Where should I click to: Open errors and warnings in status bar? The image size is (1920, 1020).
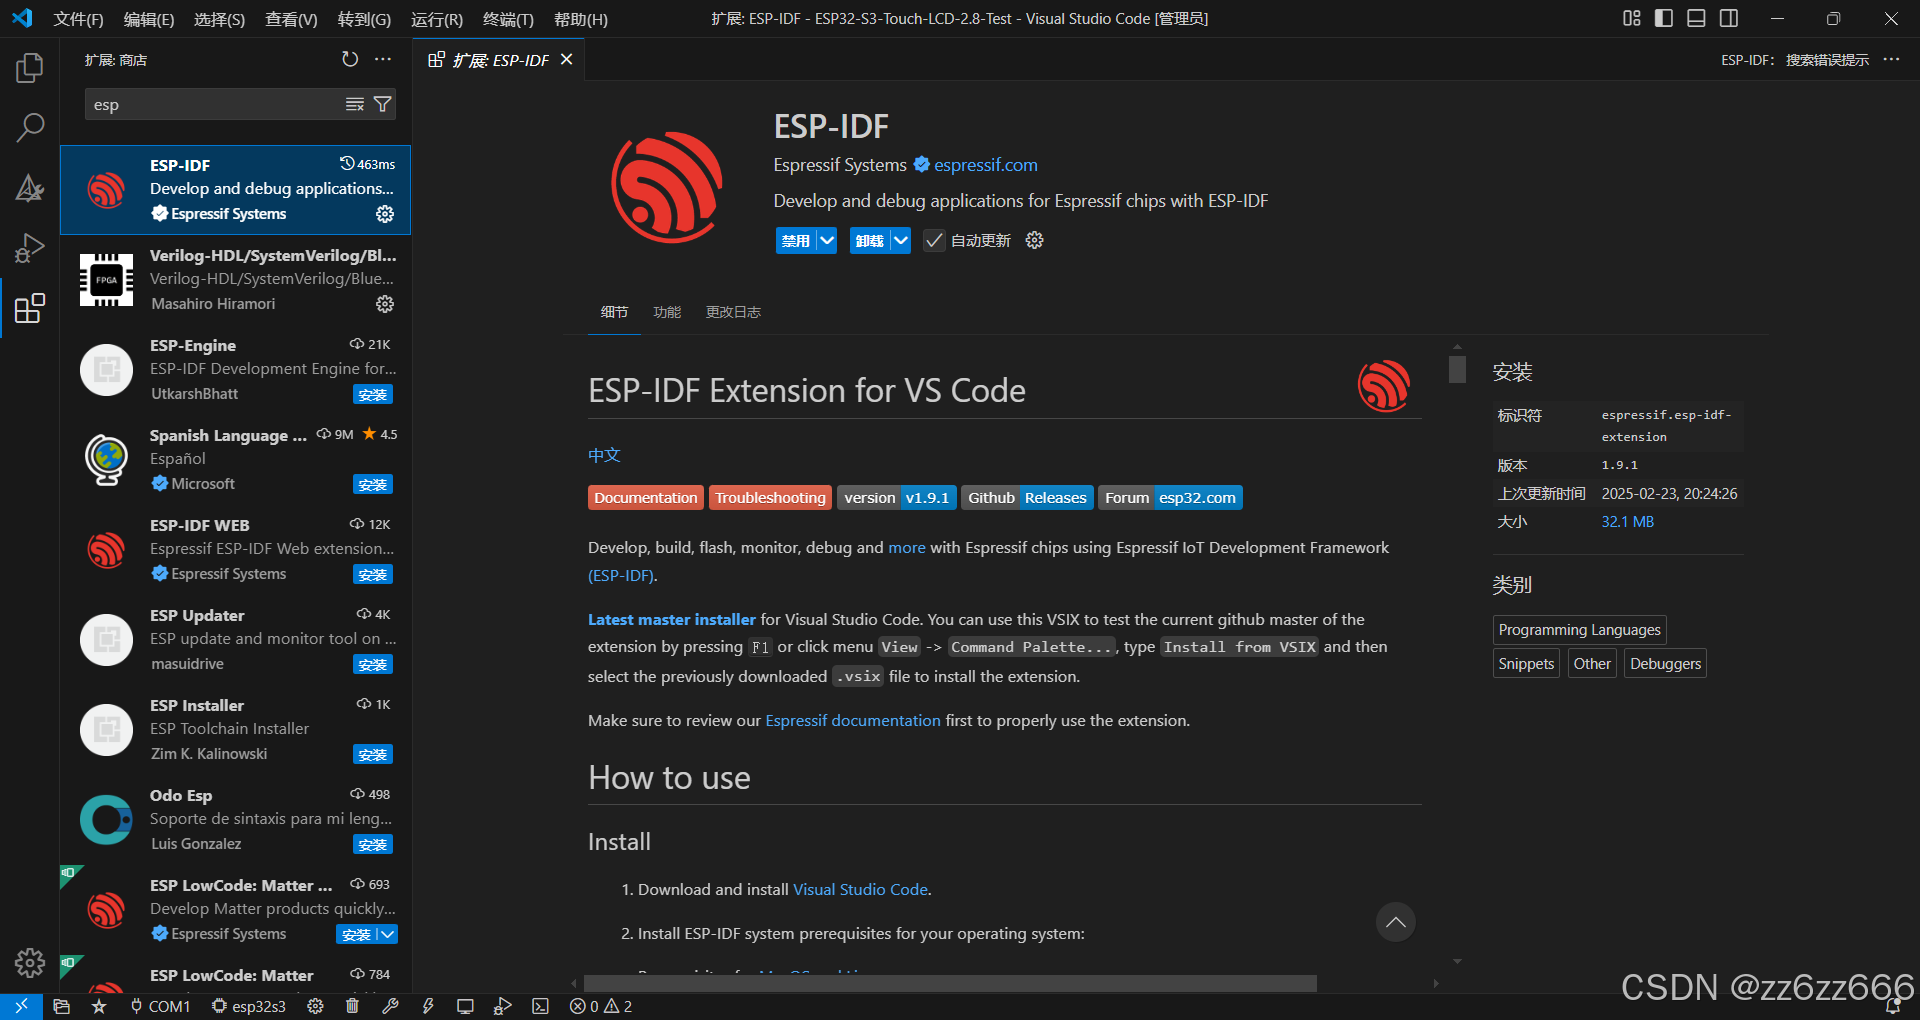point(601,1006)
